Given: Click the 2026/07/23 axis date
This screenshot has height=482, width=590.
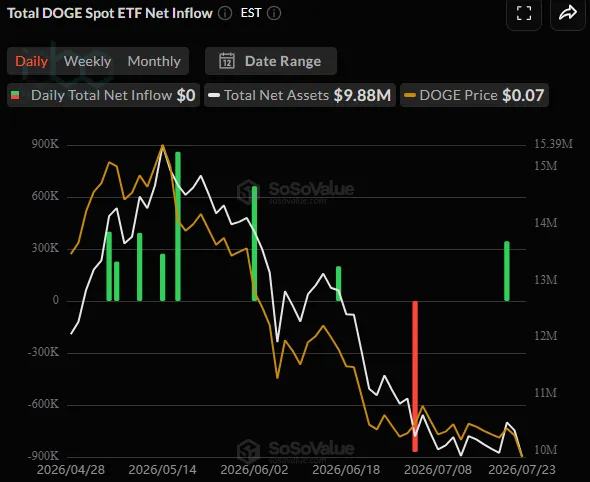Looking at the screenshot, I should click(522, 470).
